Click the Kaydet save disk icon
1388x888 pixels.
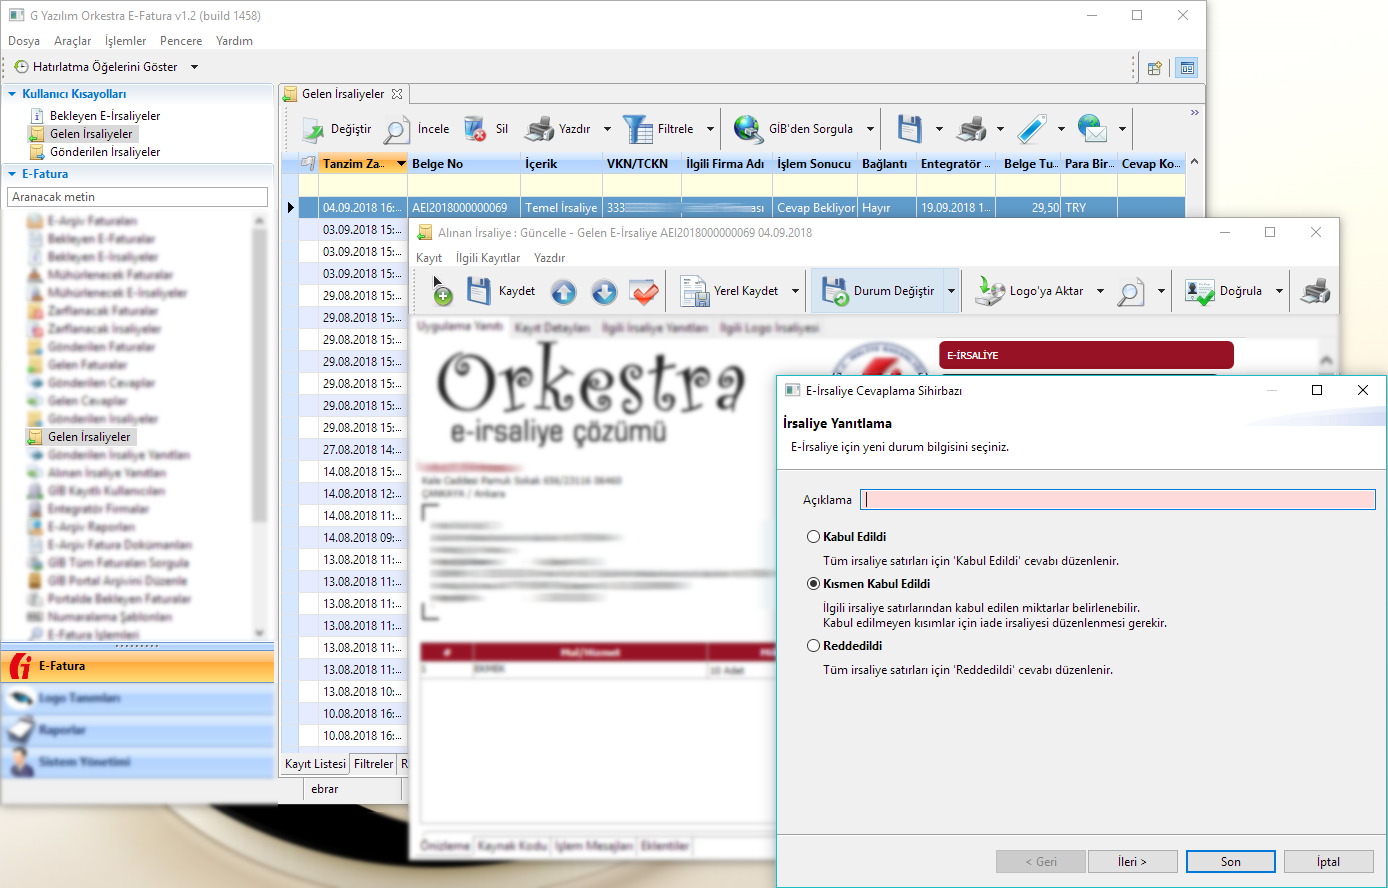[x=479, y=291]
